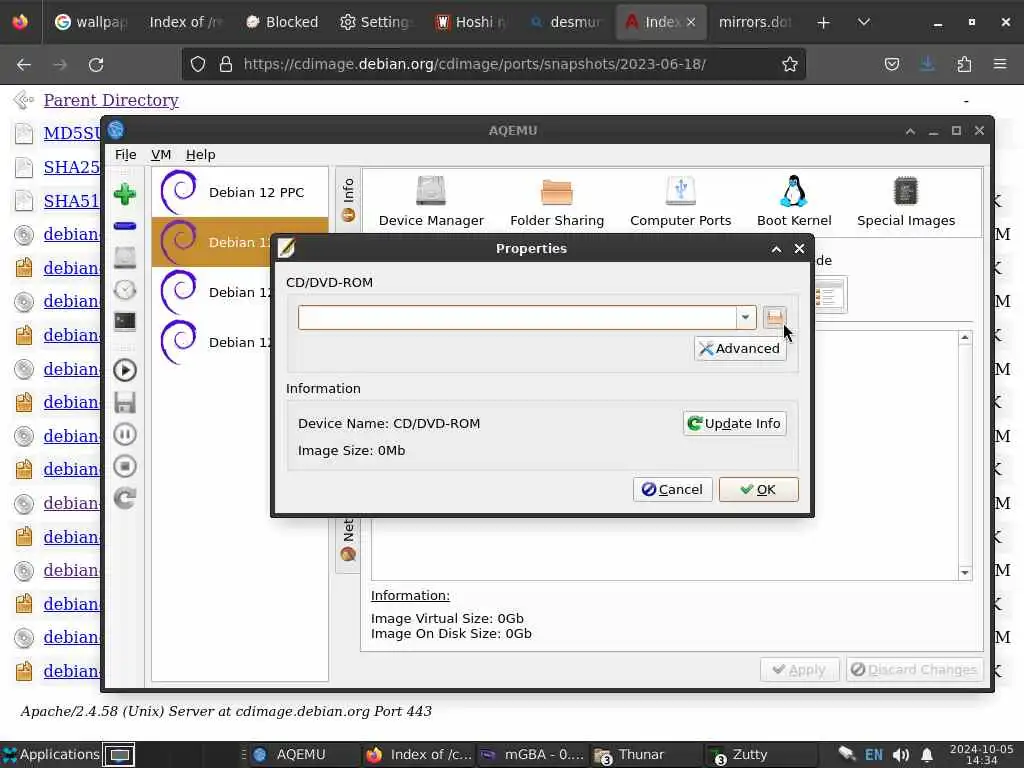Image resolution: width=1024 pixels, height=768 pixels.
Task: Open Firefox Pocket save icon
Action: (x=891, y=64)
